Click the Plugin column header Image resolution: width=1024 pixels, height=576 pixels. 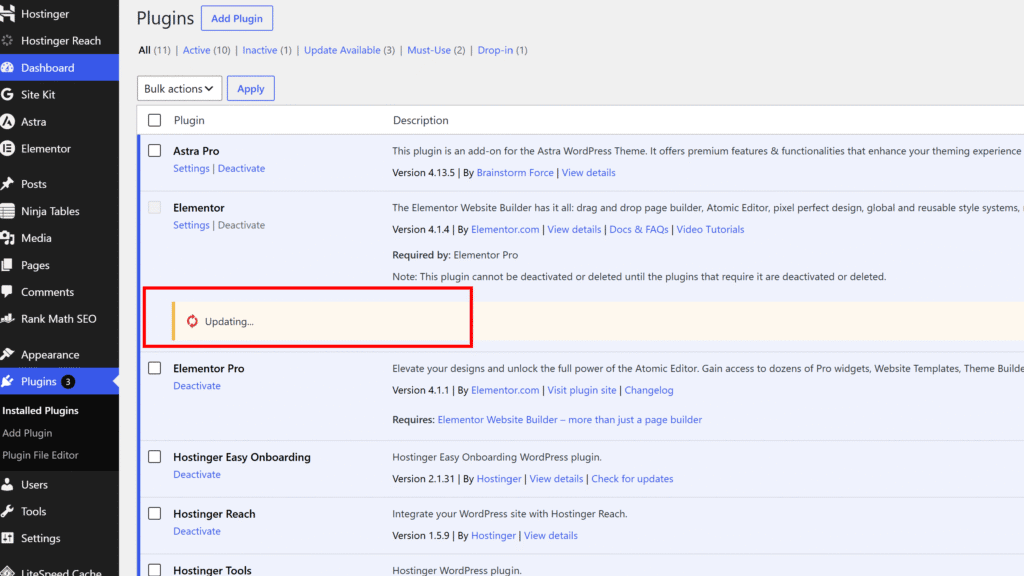point(189,120)
